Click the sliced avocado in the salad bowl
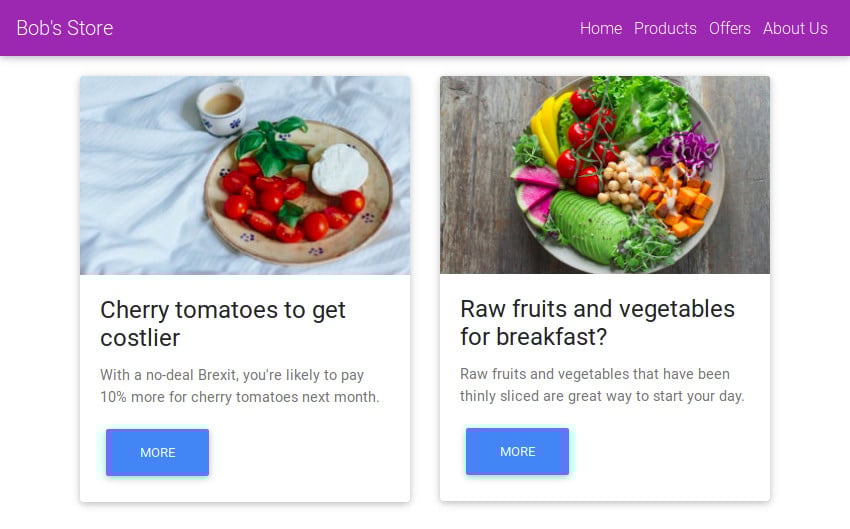The image size is (850, 529). (x=590, y=225)
